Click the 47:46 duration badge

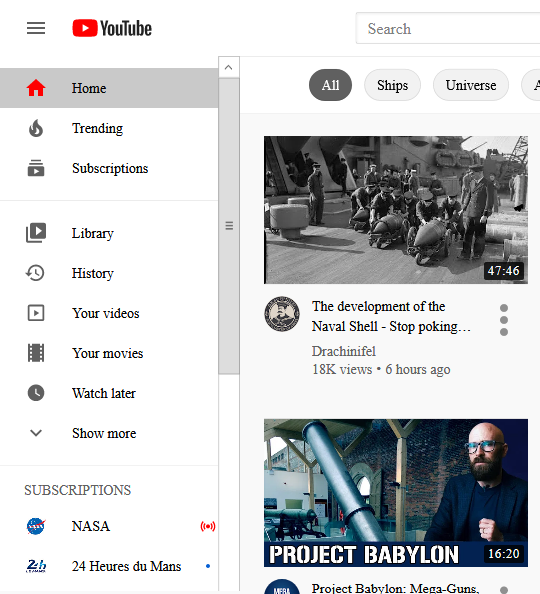504,270
